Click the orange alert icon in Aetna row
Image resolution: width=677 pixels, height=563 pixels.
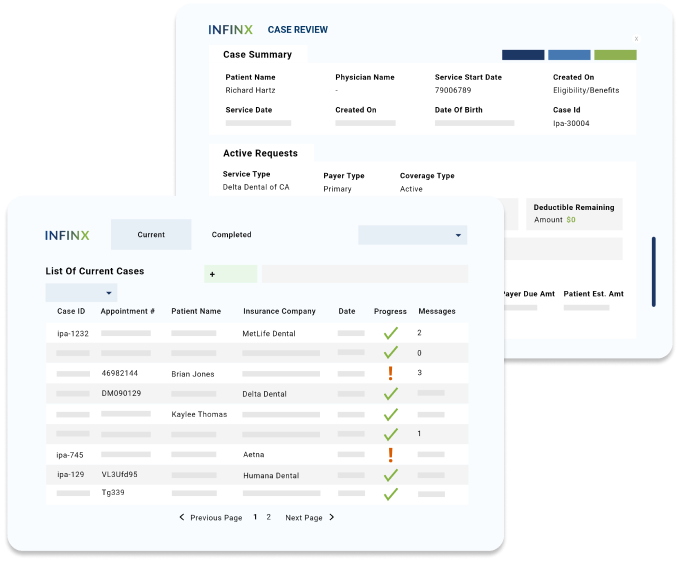click(x=391, y=455)
